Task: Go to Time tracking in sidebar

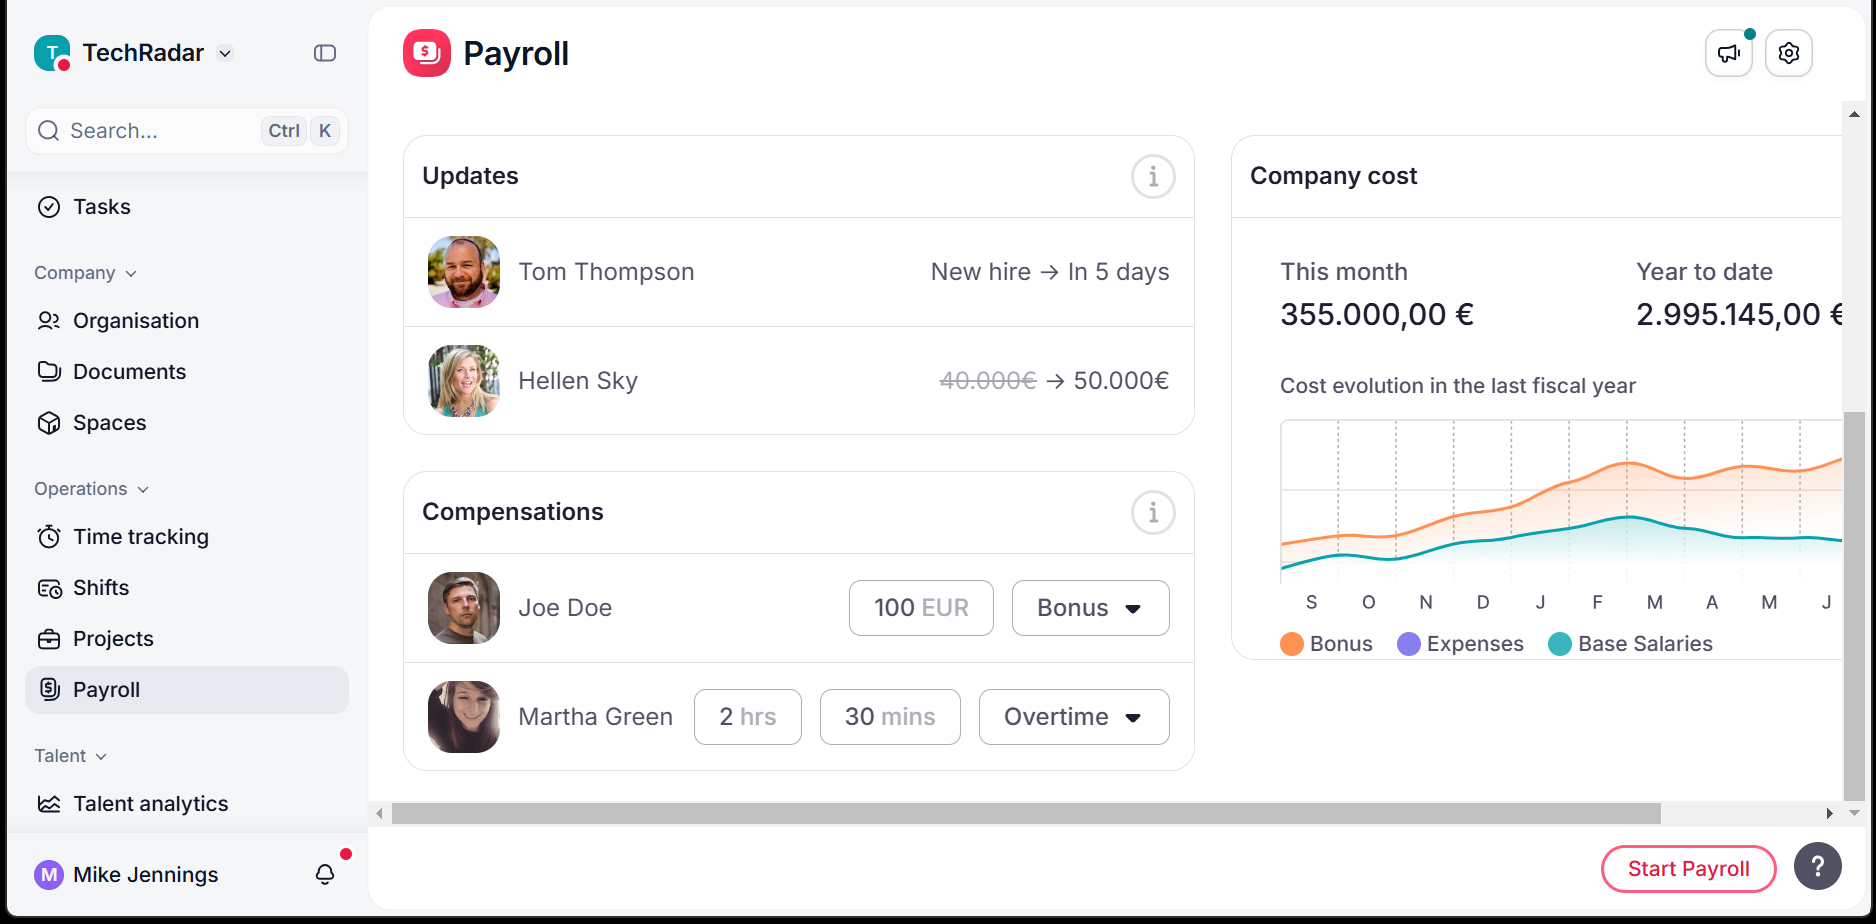Action: [140, 537]
